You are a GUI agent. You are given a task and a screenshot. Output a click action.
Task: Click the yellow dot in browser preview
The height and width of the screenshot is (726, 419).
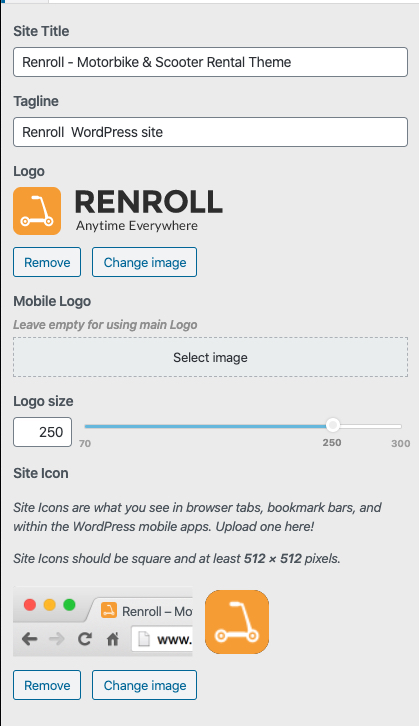point(50,605)
